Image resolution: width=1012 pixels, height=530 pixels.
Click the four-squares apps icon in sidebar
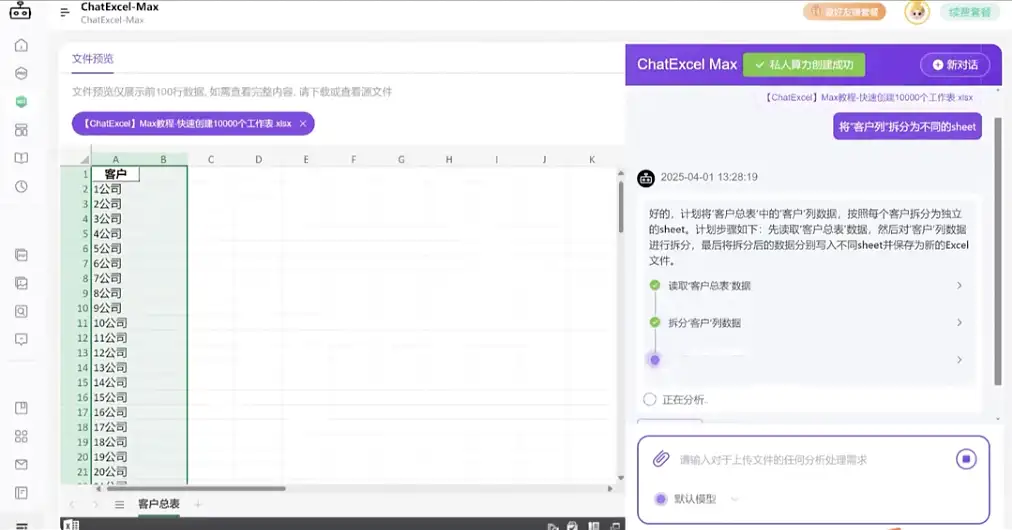(21, 436)
